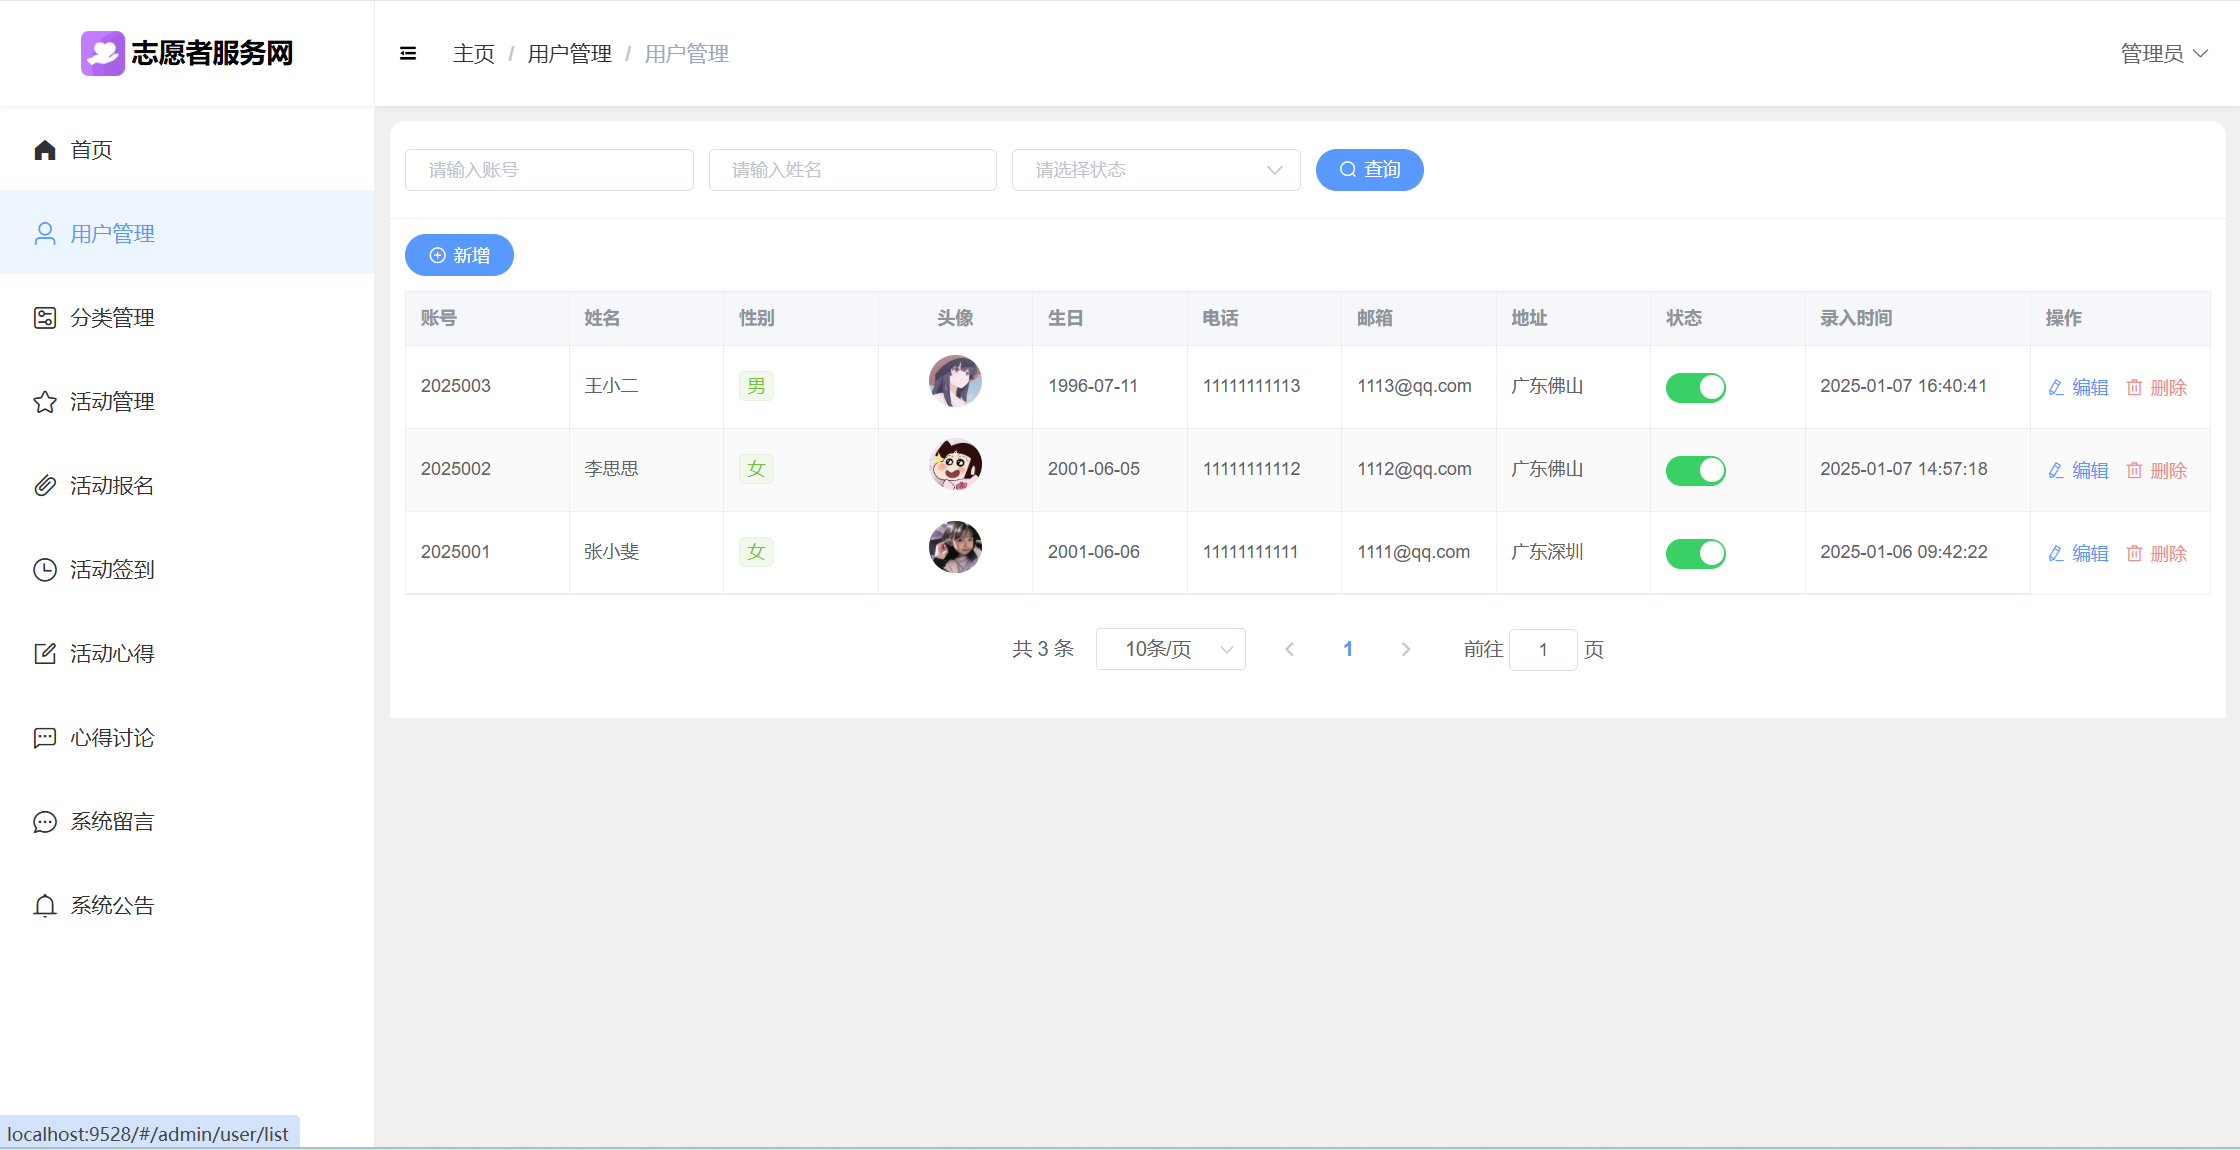The image size is (2240, 1150).
Task: Click the 新增 add button
Action: [459, 256]
